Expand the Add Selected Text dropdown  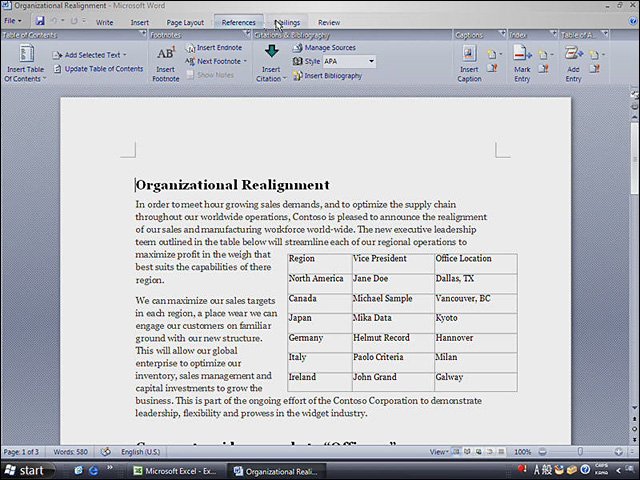[125, 55]
